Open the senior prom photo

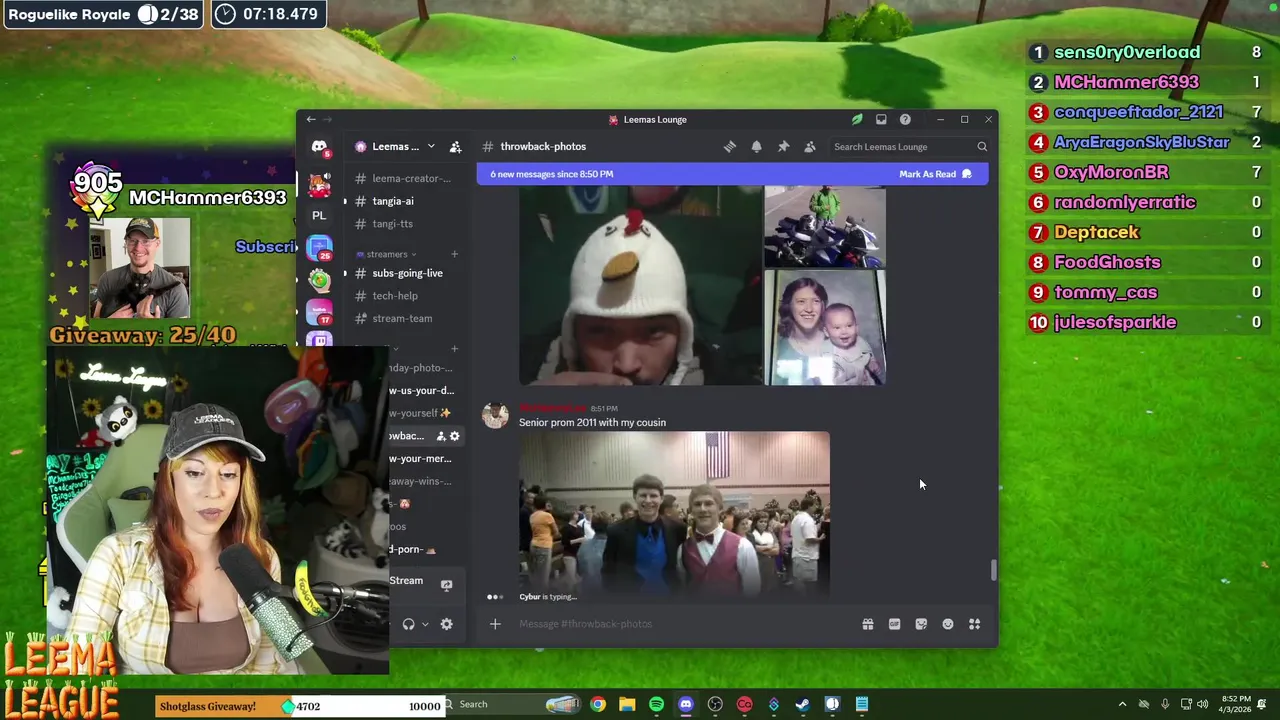pos(674,512)
